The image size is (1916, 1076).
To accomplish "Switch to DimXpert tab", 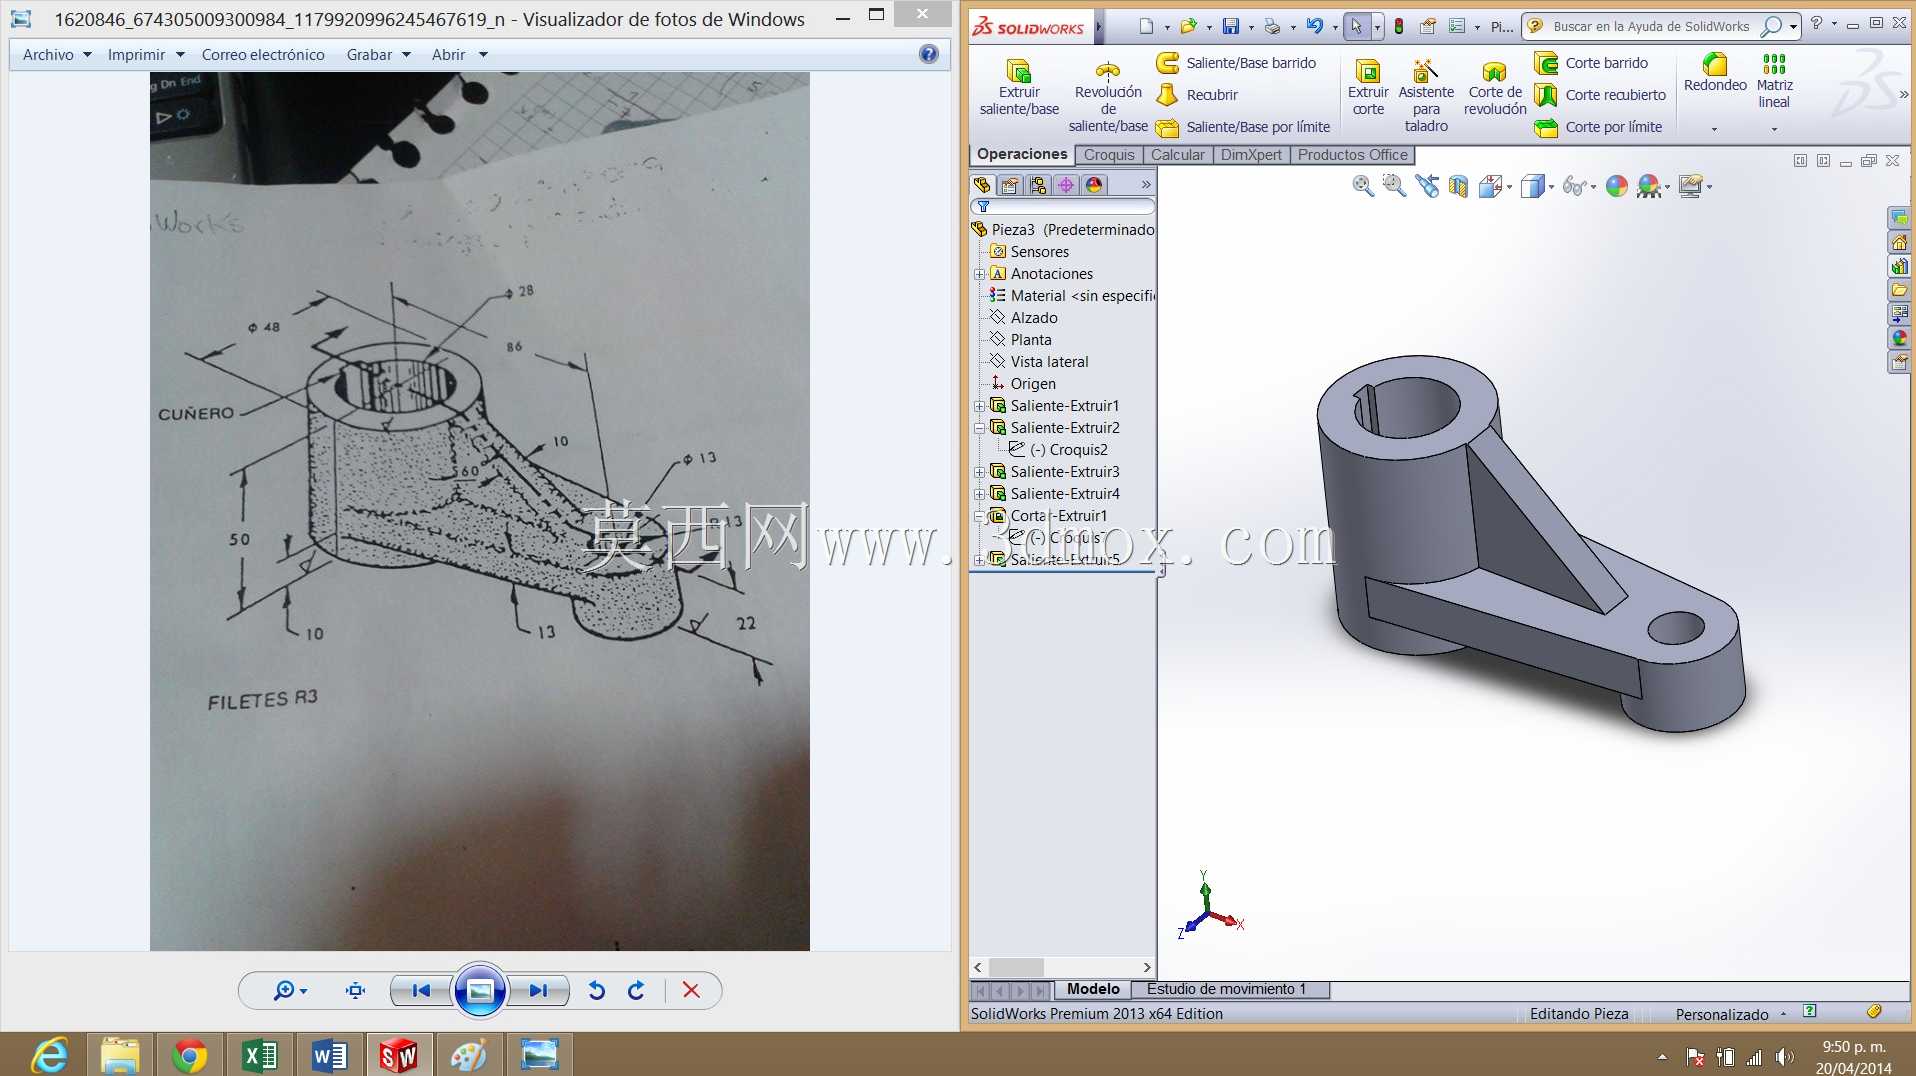I will pyautogui.click(x=1251, y=155).
